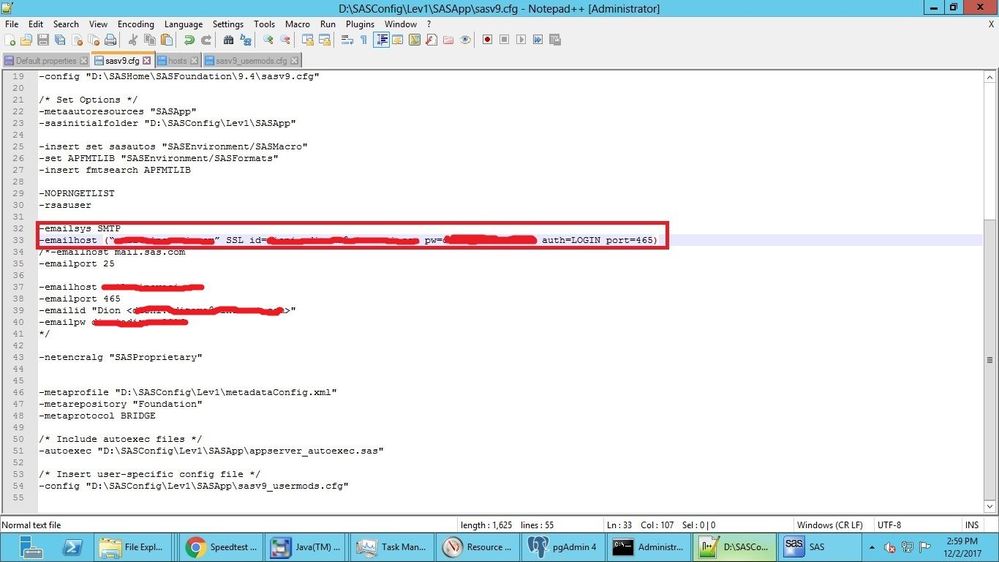Open the Plugins menu
This screenshot has width=999, height=562.
coord(360,24)
